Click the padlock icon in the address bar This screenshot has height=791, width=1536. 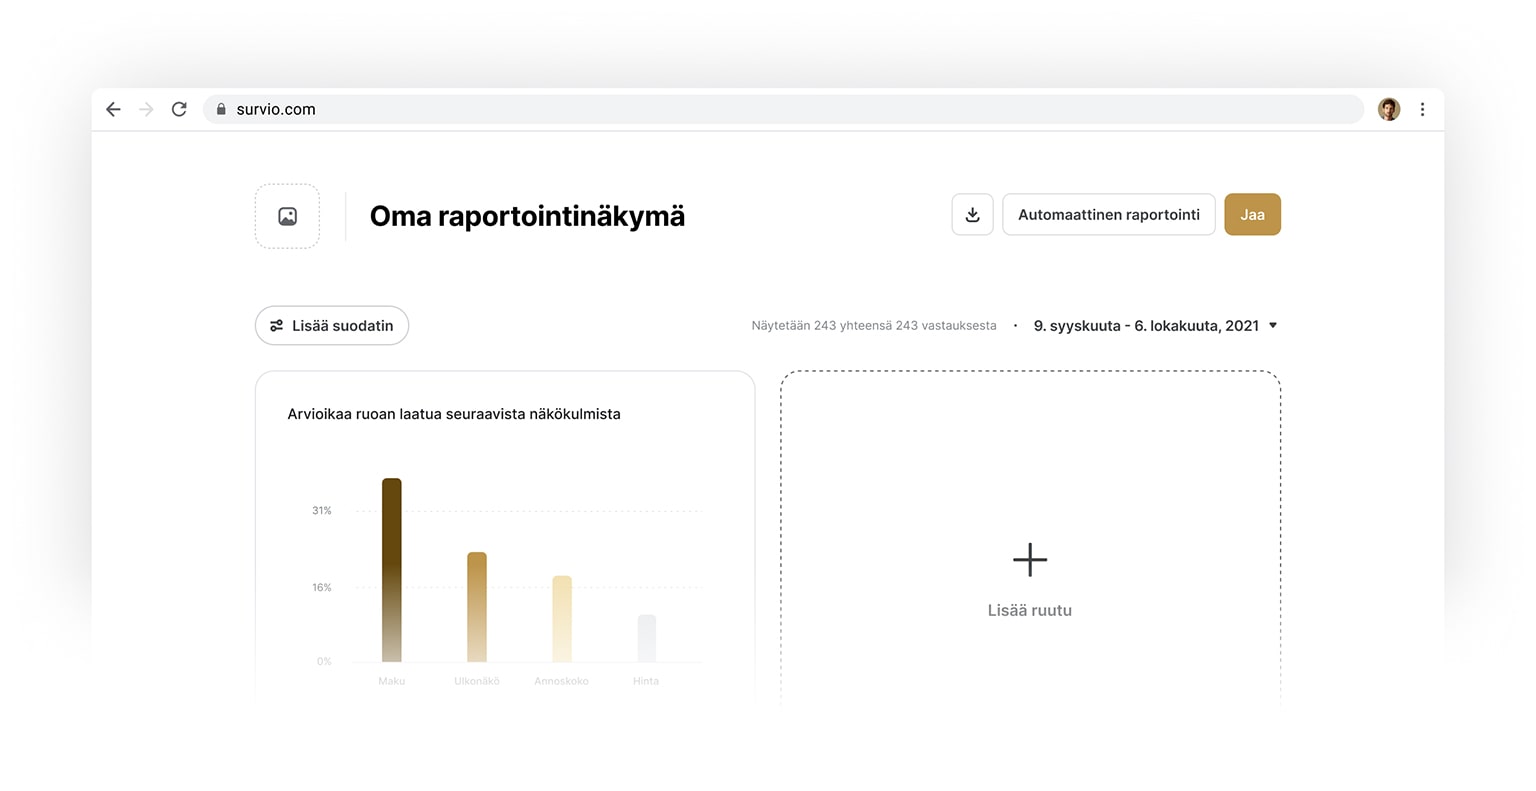(221, 109)
